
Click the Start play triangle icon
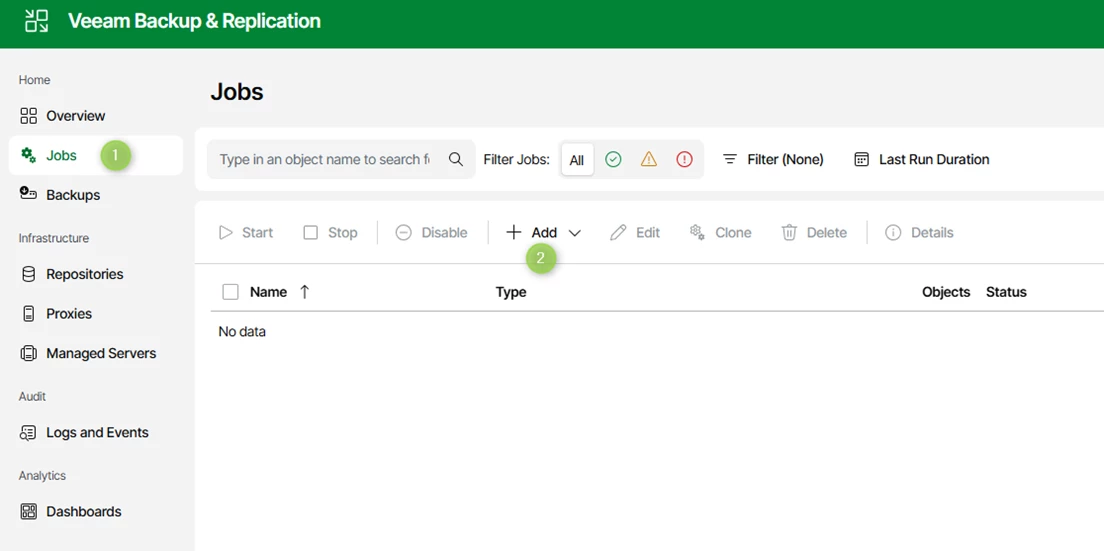[225, 232]
